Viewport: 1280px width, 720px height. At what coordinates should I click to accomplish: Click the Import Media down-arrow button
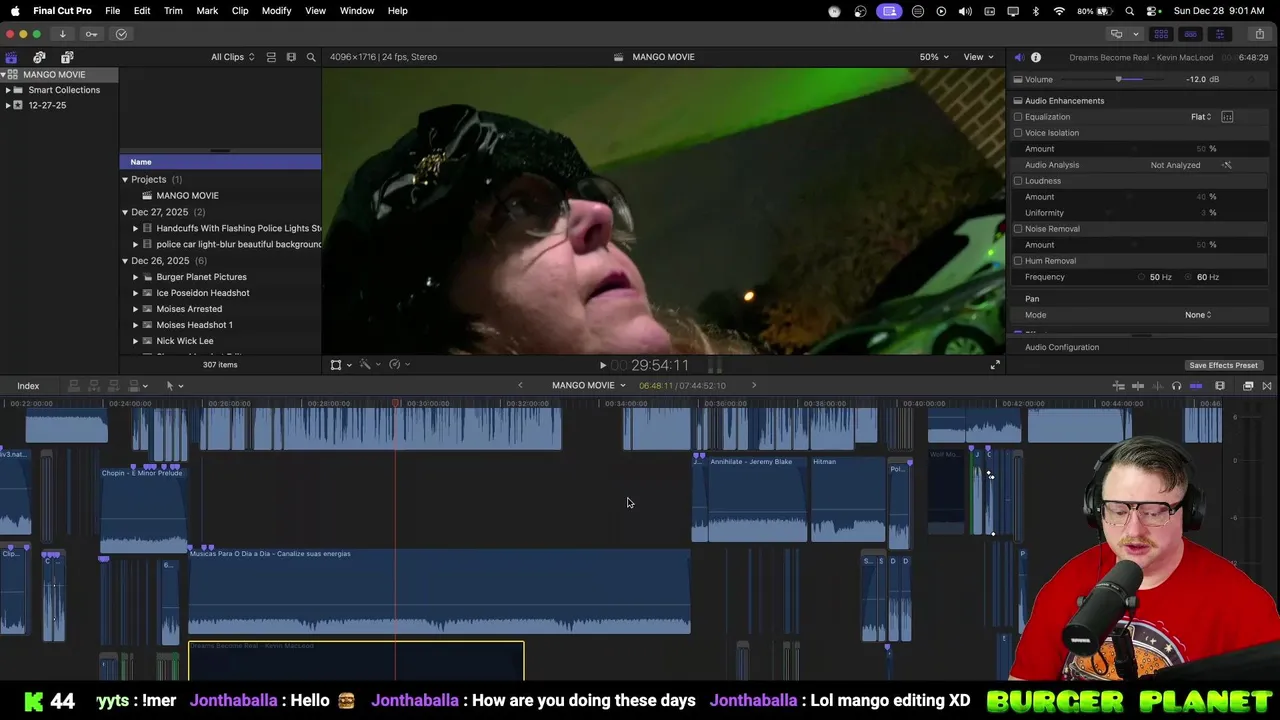click(62, 34)
